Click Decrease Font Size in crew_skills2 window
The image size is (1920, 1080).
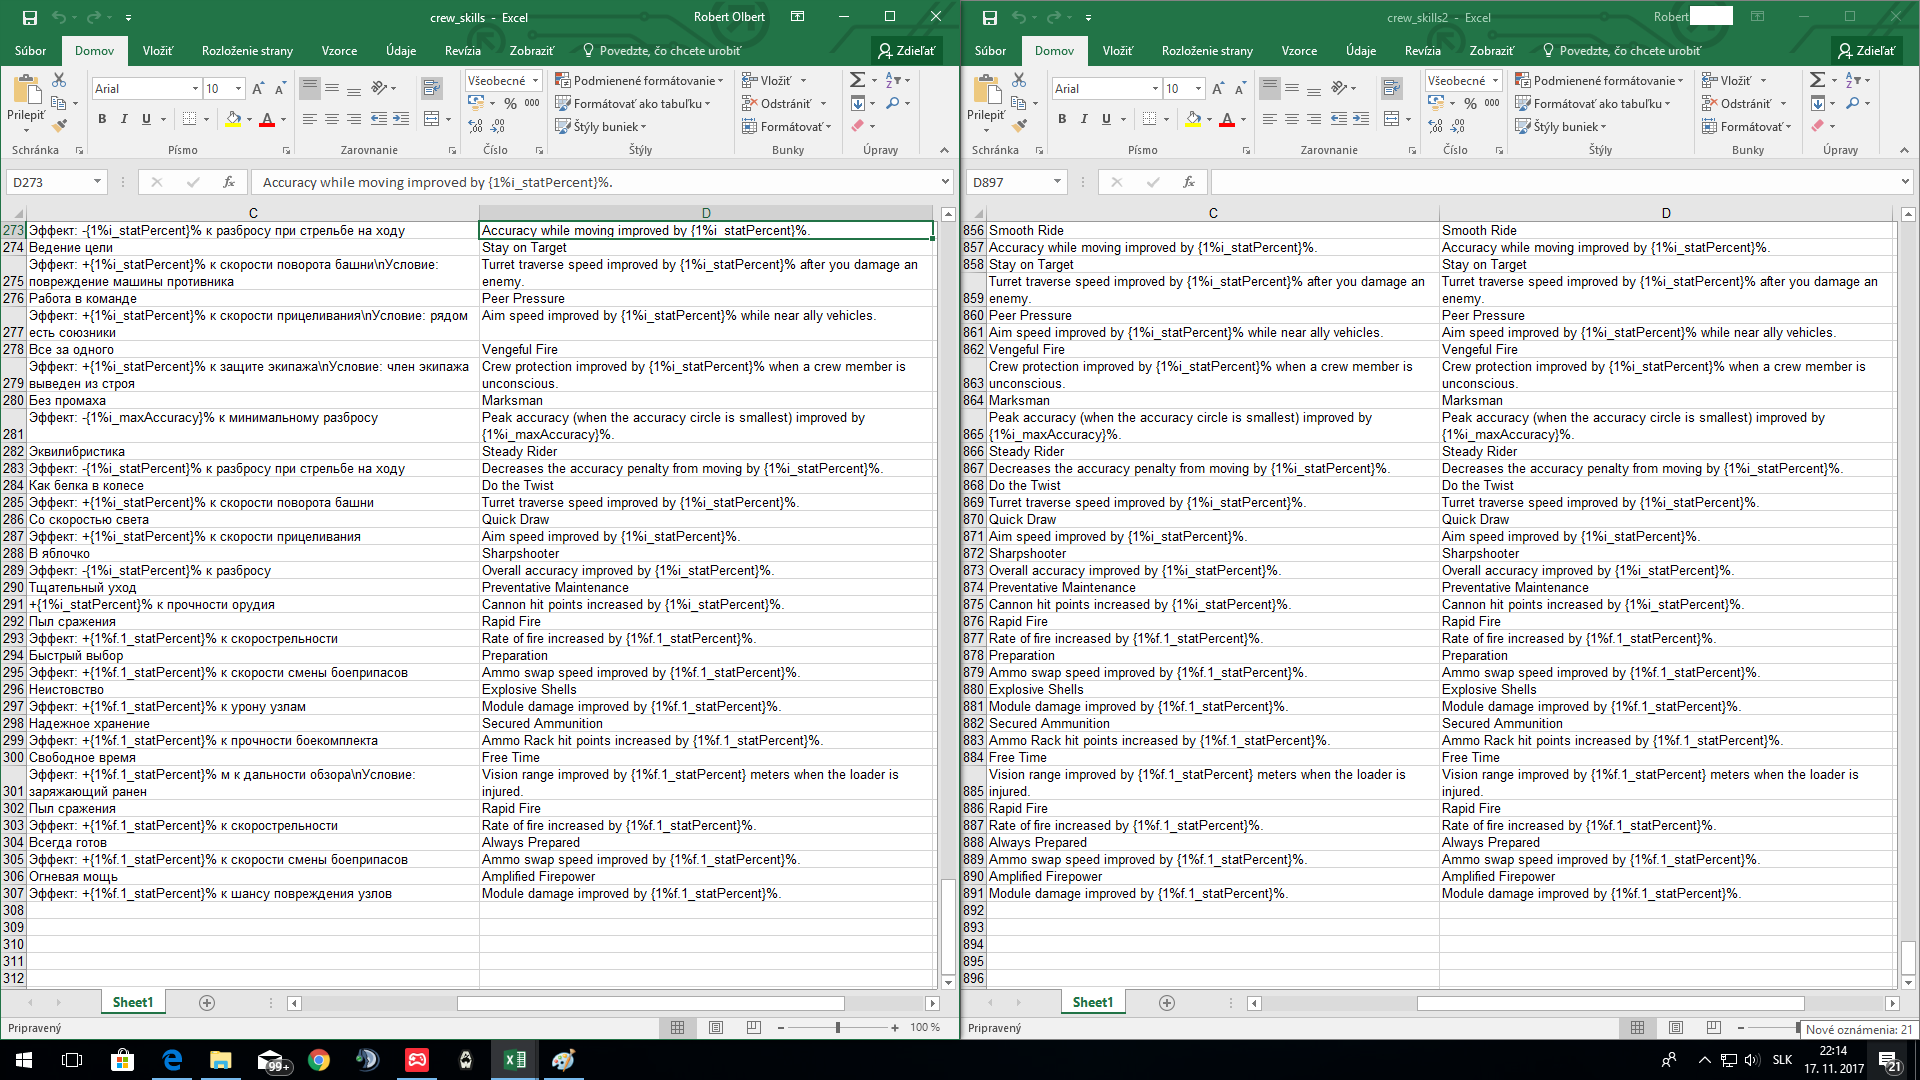pyautogui.click(x=1240, y=89)
